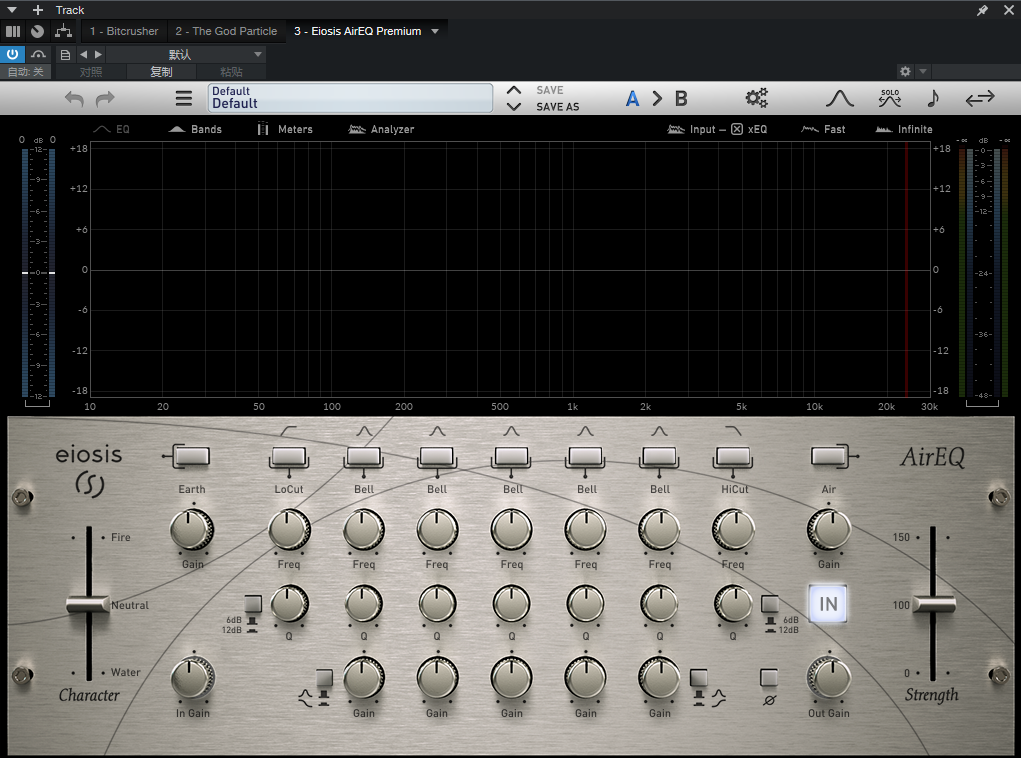The image size is (1021, 758).
Task: Click the undo arrow icon
Action: (74, 99)
